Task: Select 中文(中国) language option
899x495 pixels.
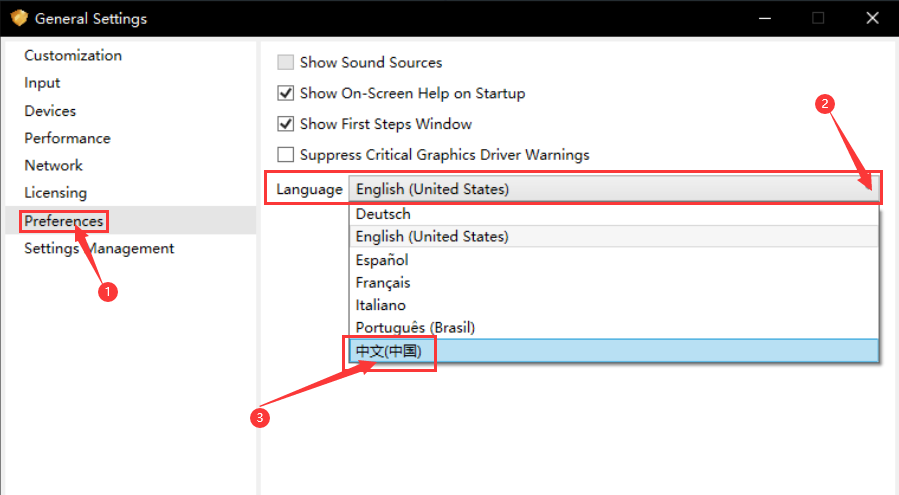Action: pyautogui.click(x=613, y=350)
